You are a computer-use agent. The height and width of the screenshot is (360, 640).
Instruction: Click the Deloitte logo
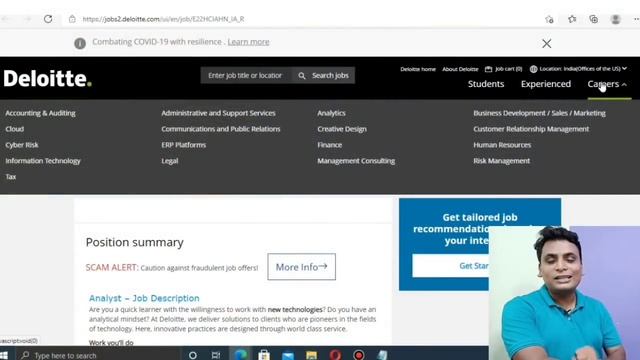point(47,78)
